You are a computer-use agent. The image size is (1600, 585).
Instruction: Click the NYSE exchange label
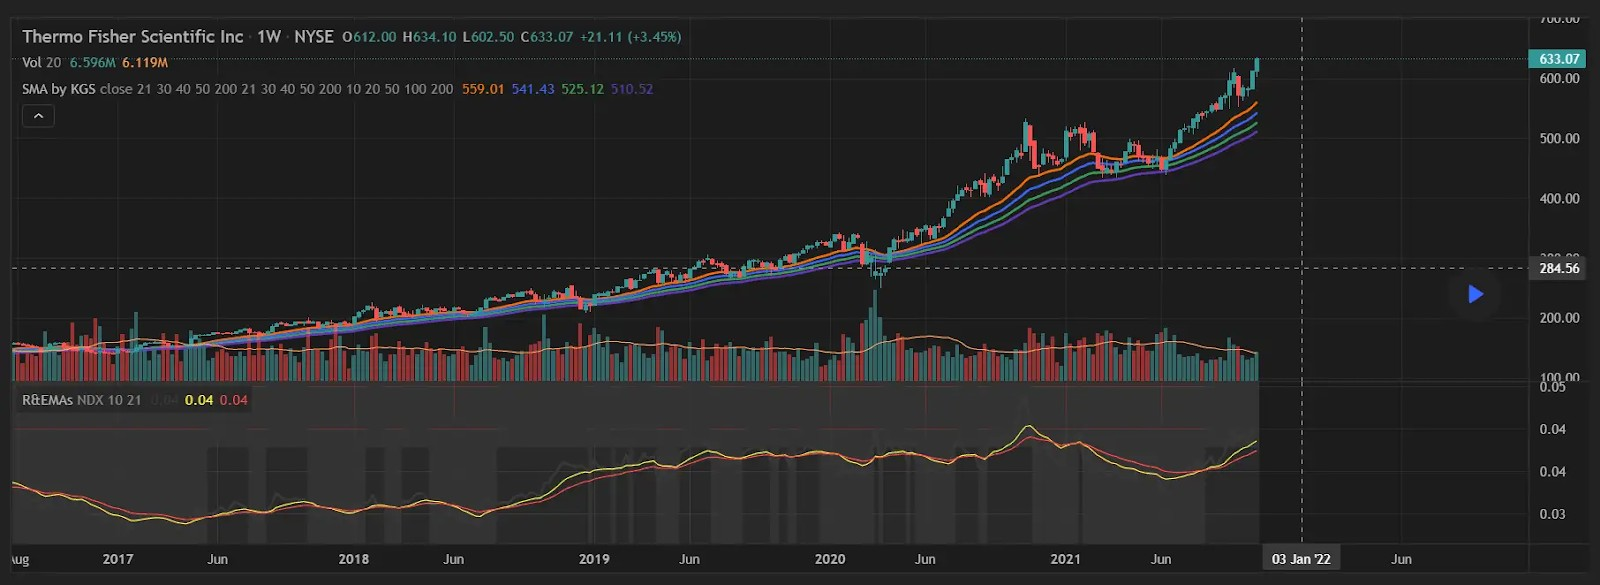coord(314,37)
